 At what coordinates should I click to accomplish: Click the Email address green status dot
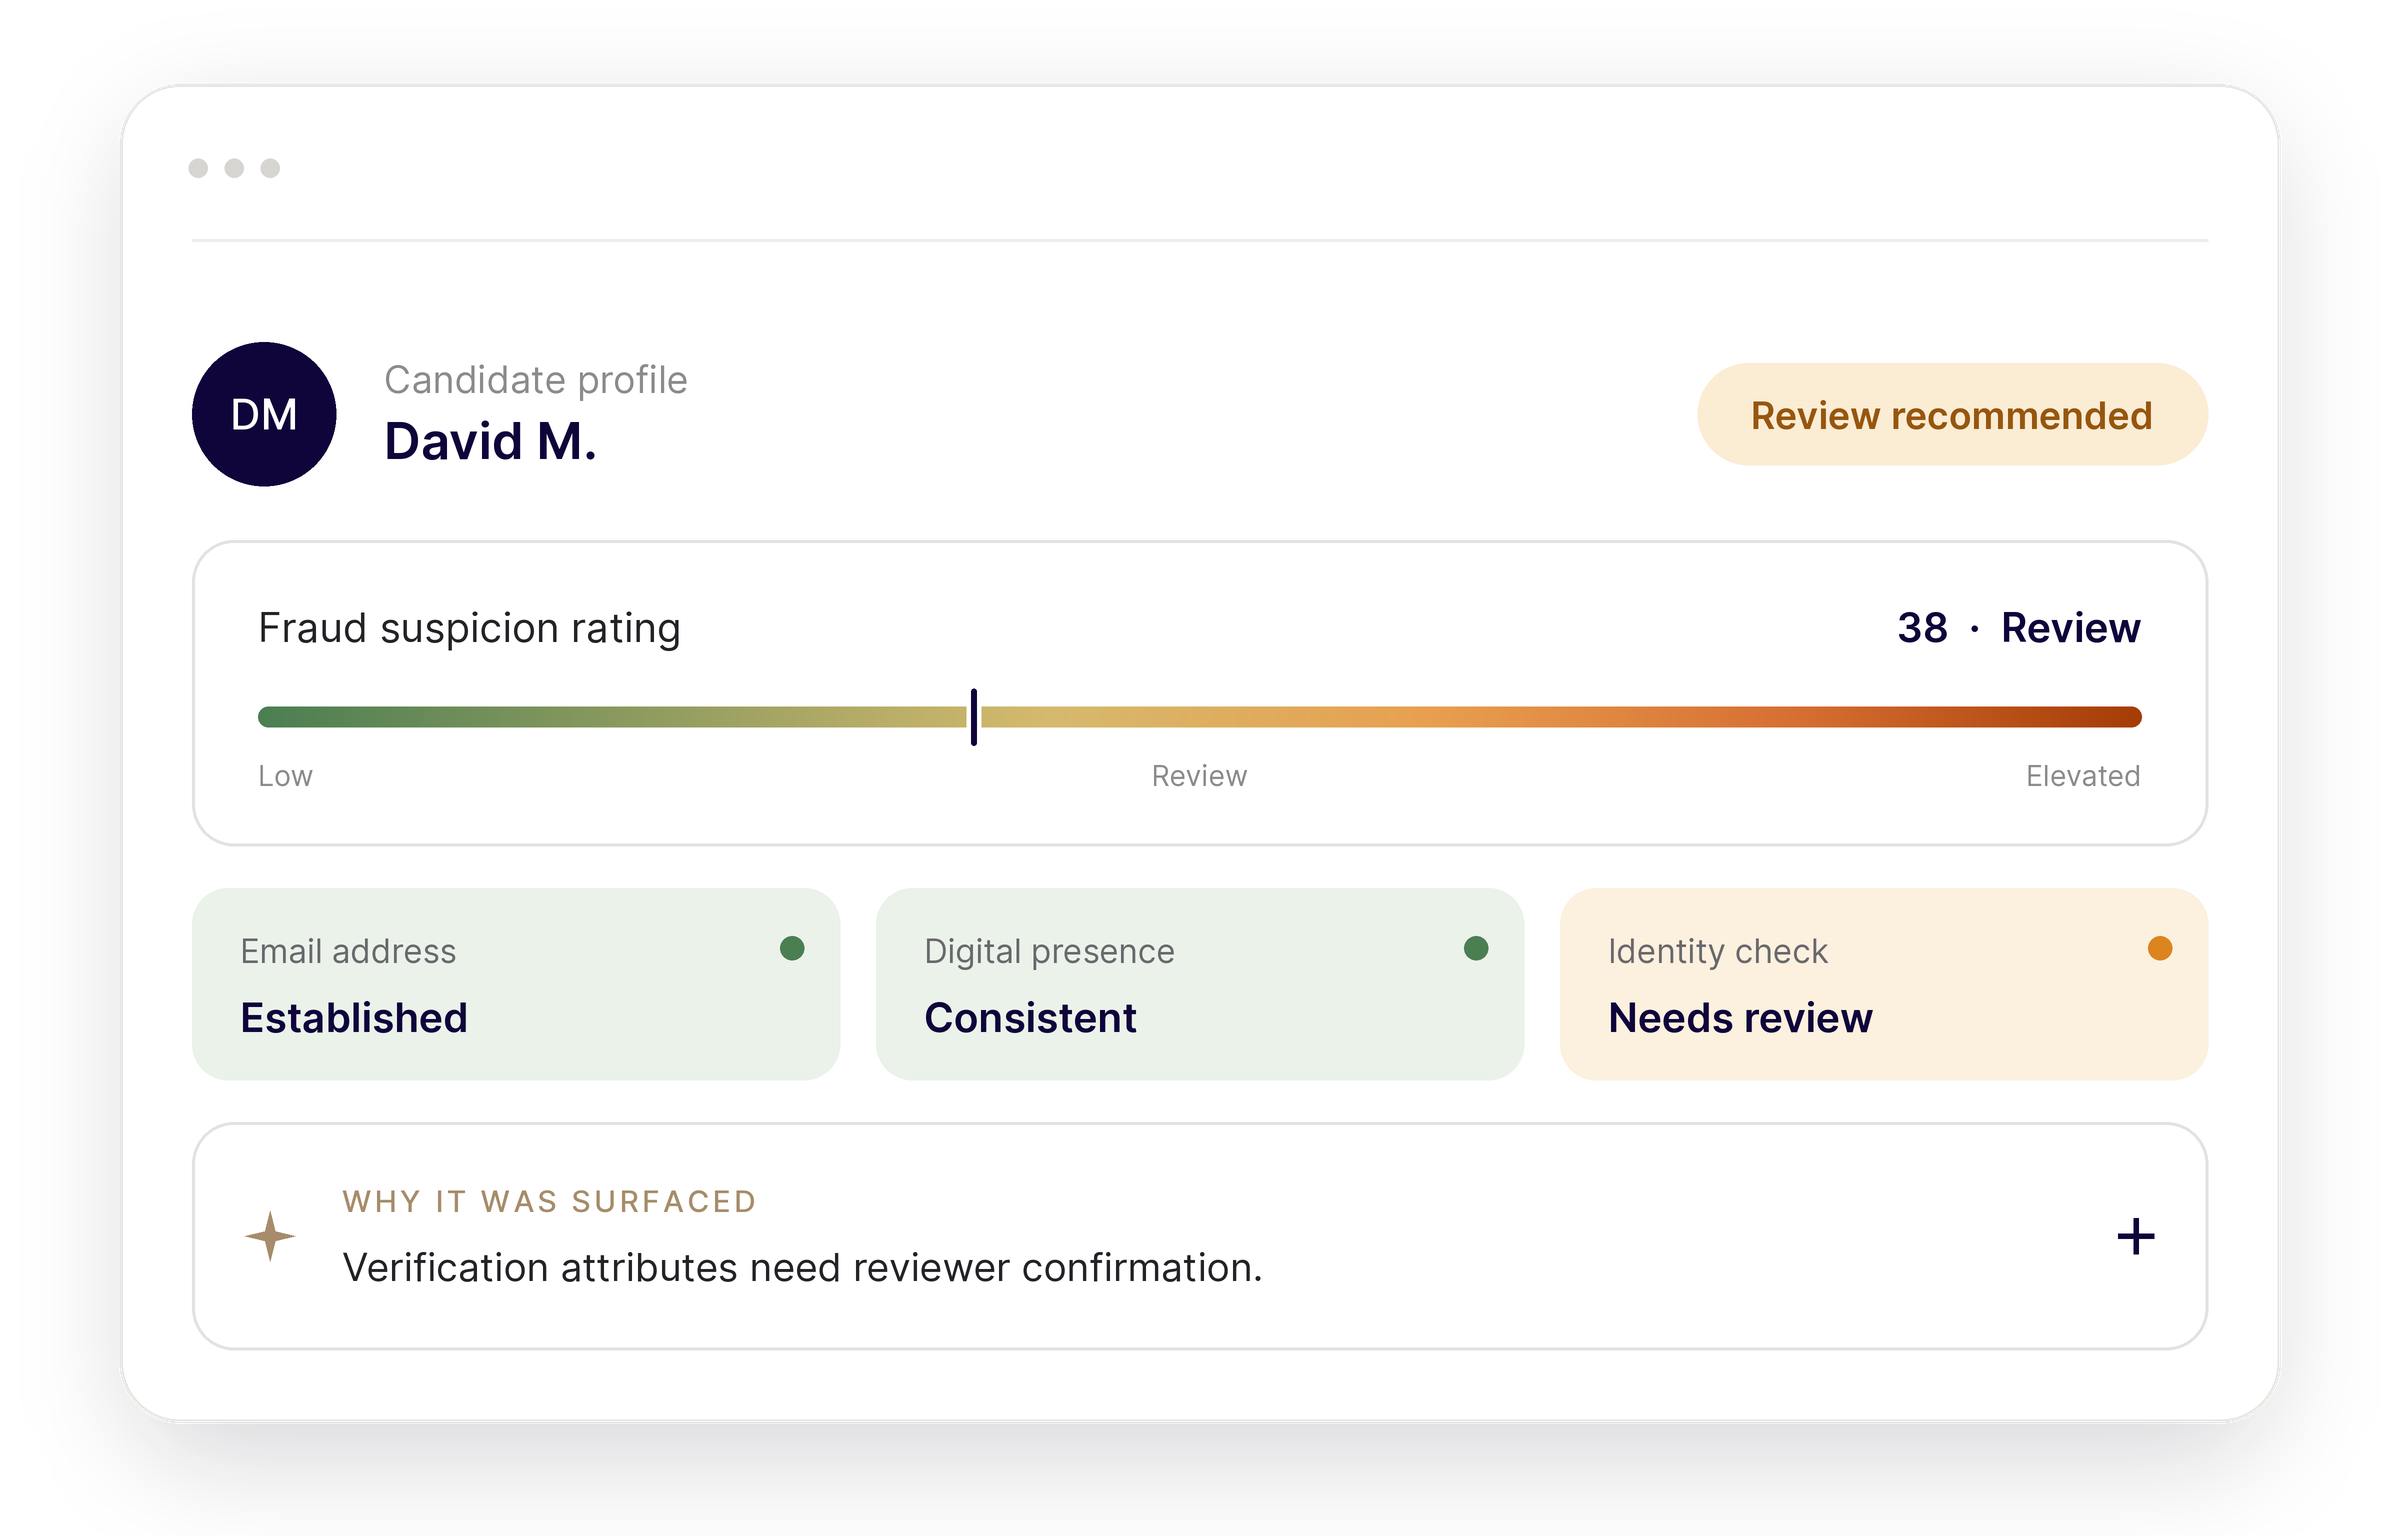pos(792,948)
